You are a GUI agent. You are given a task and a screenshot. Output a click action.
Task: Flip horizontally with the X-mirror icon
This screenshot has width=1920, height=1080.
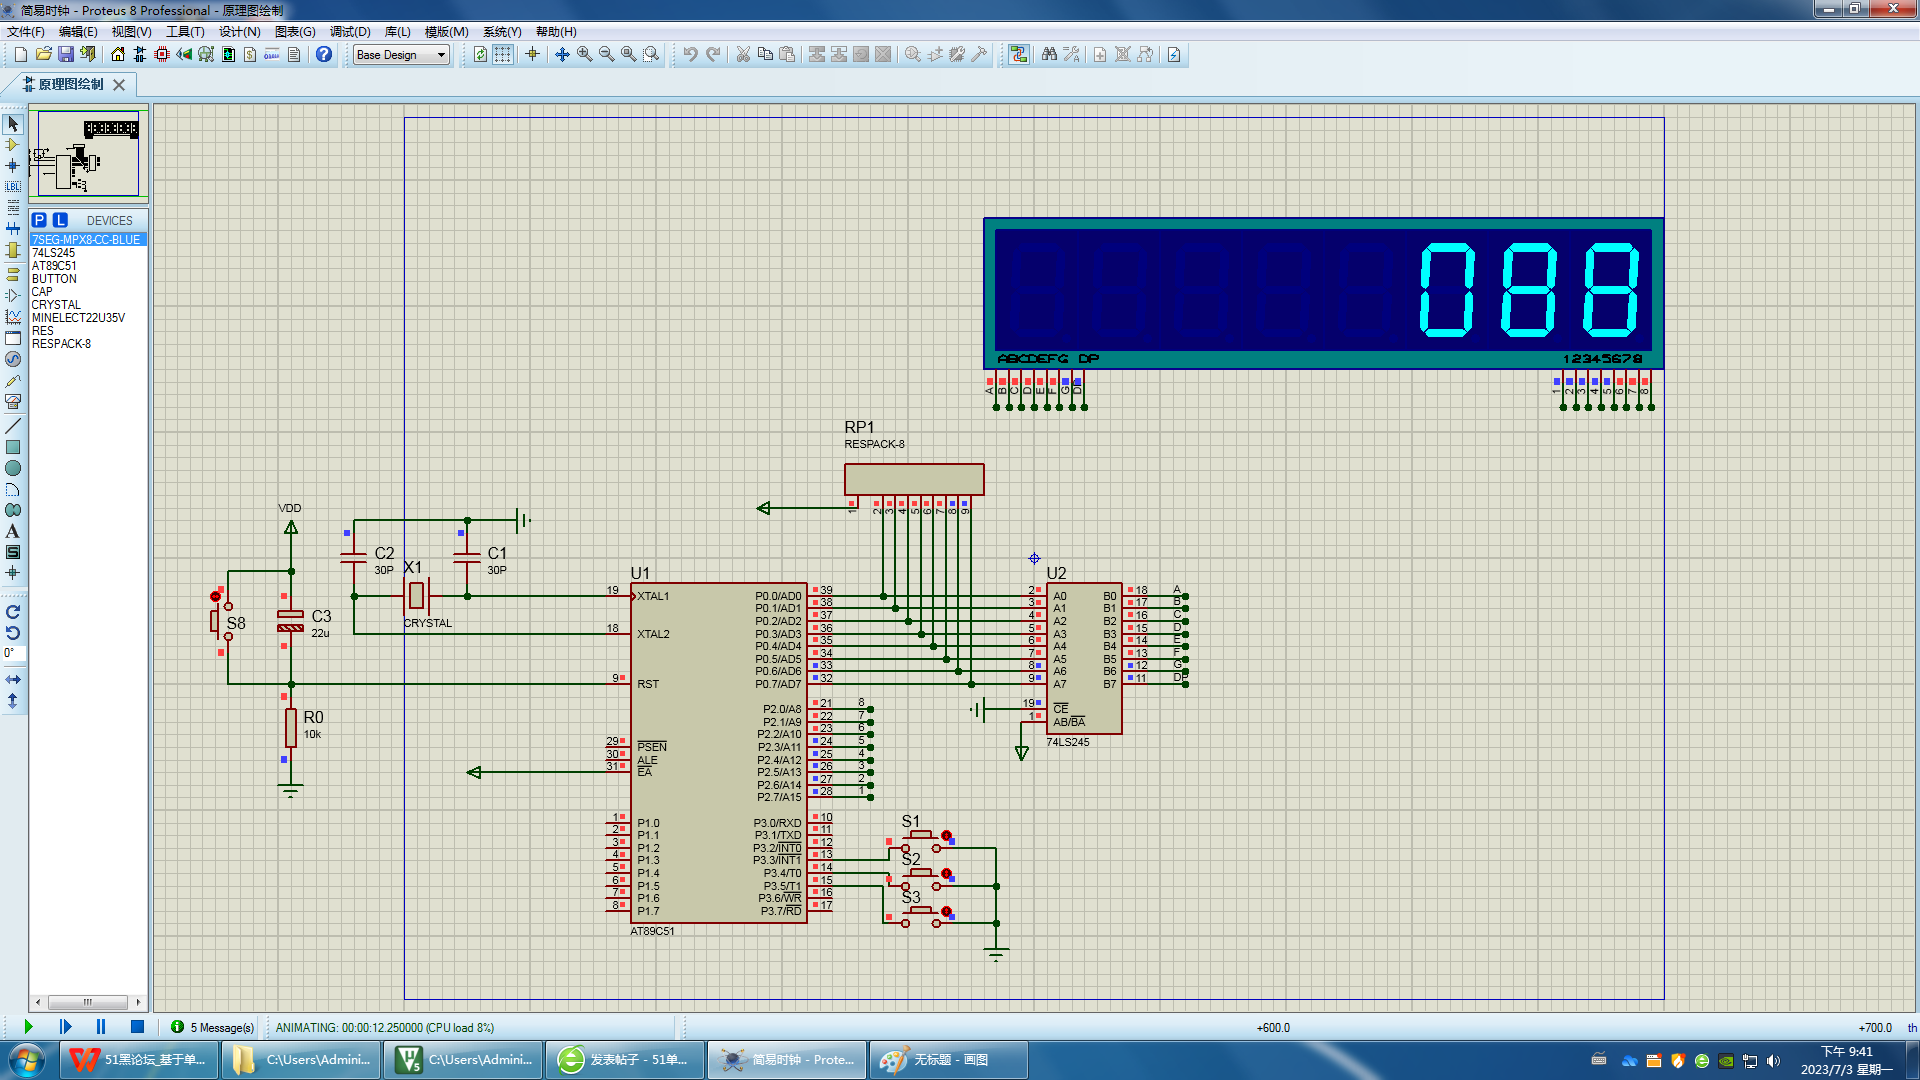tap(13, 680)
